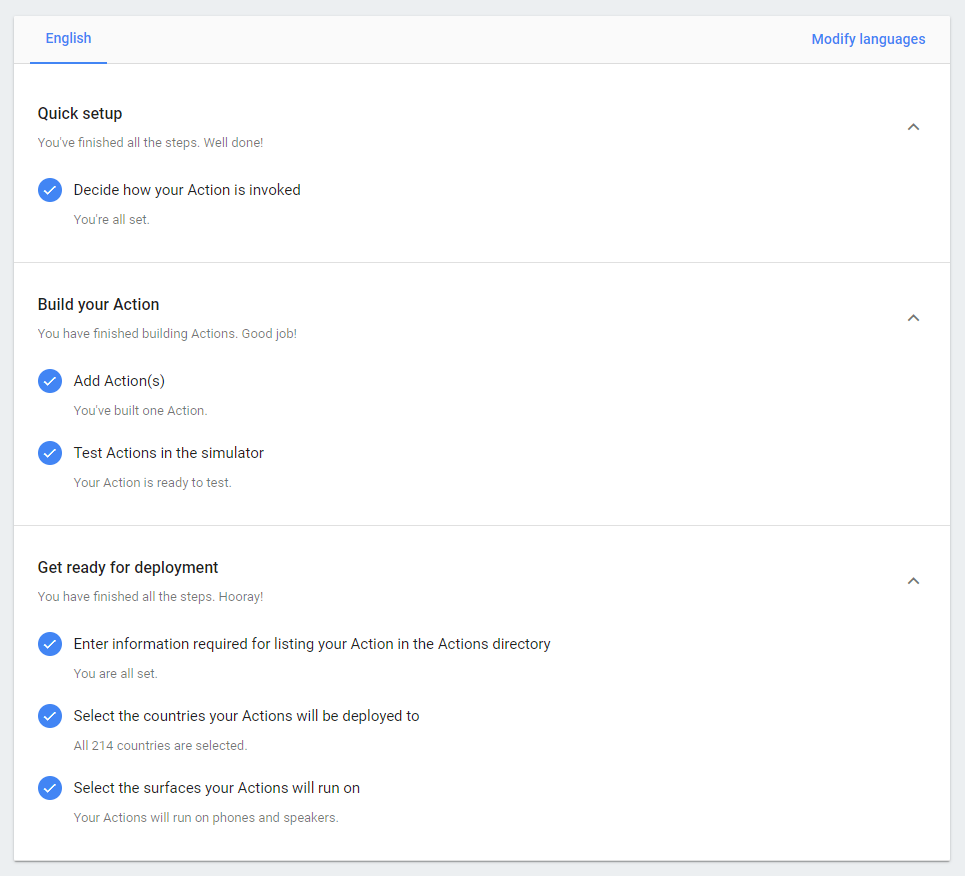Click the checkmark icon next to Add Action(s)
The image size is (965, 876).
pos(50,381)
